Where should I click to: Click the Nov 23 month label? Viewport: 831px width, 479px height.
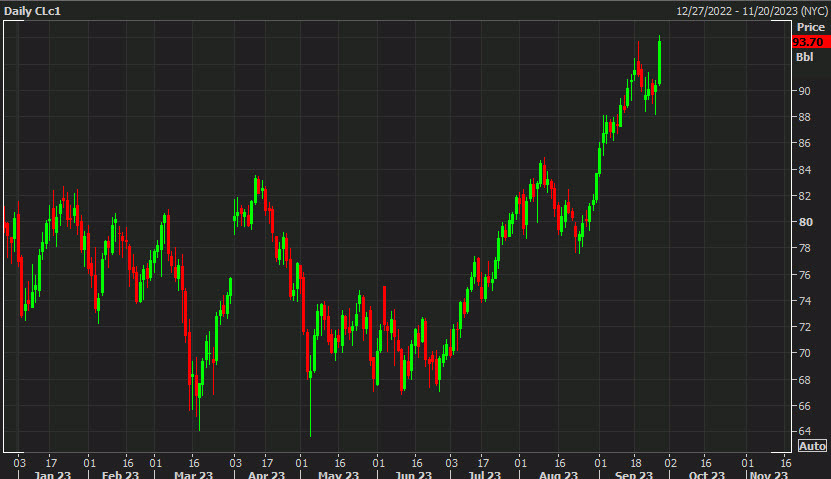pos(769,474)
